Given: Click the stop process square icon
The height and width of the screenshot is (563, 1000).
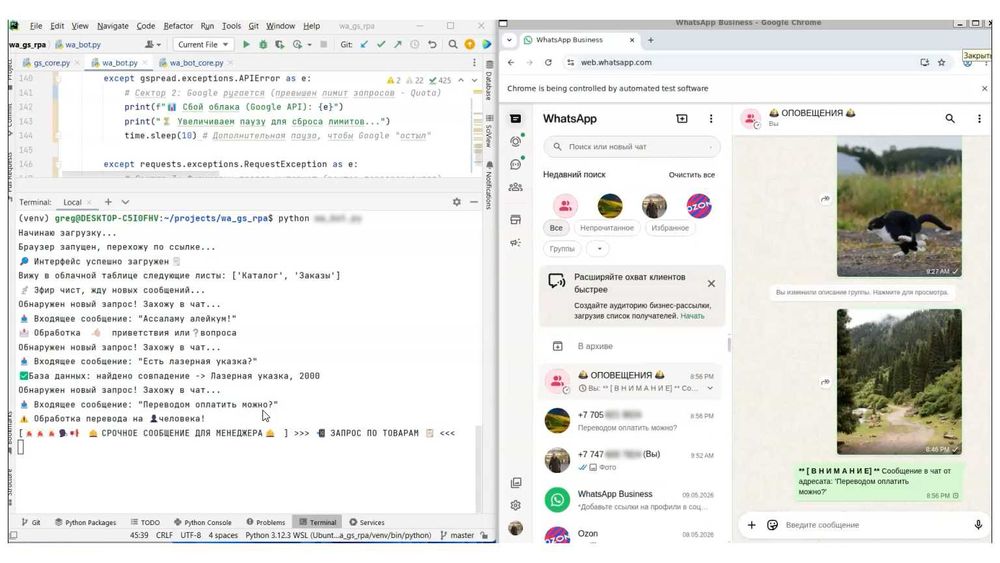Looking at the screenshot, I should pyautogui.click(x=323, y=45).
